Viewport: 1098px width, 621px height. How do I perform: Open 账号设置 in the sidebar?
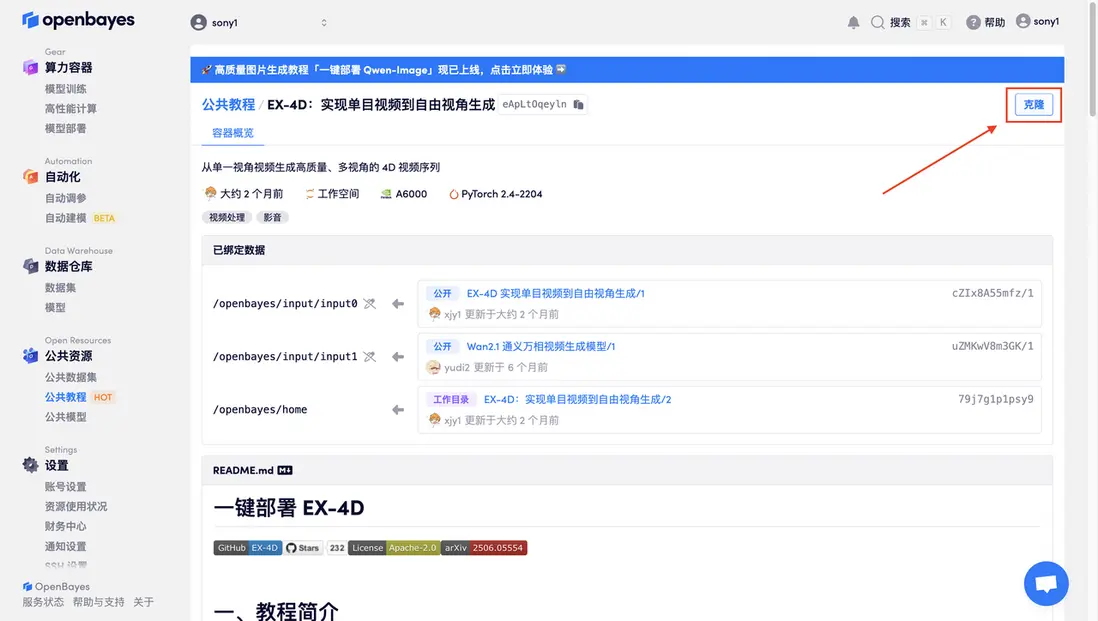pos(65,487)
